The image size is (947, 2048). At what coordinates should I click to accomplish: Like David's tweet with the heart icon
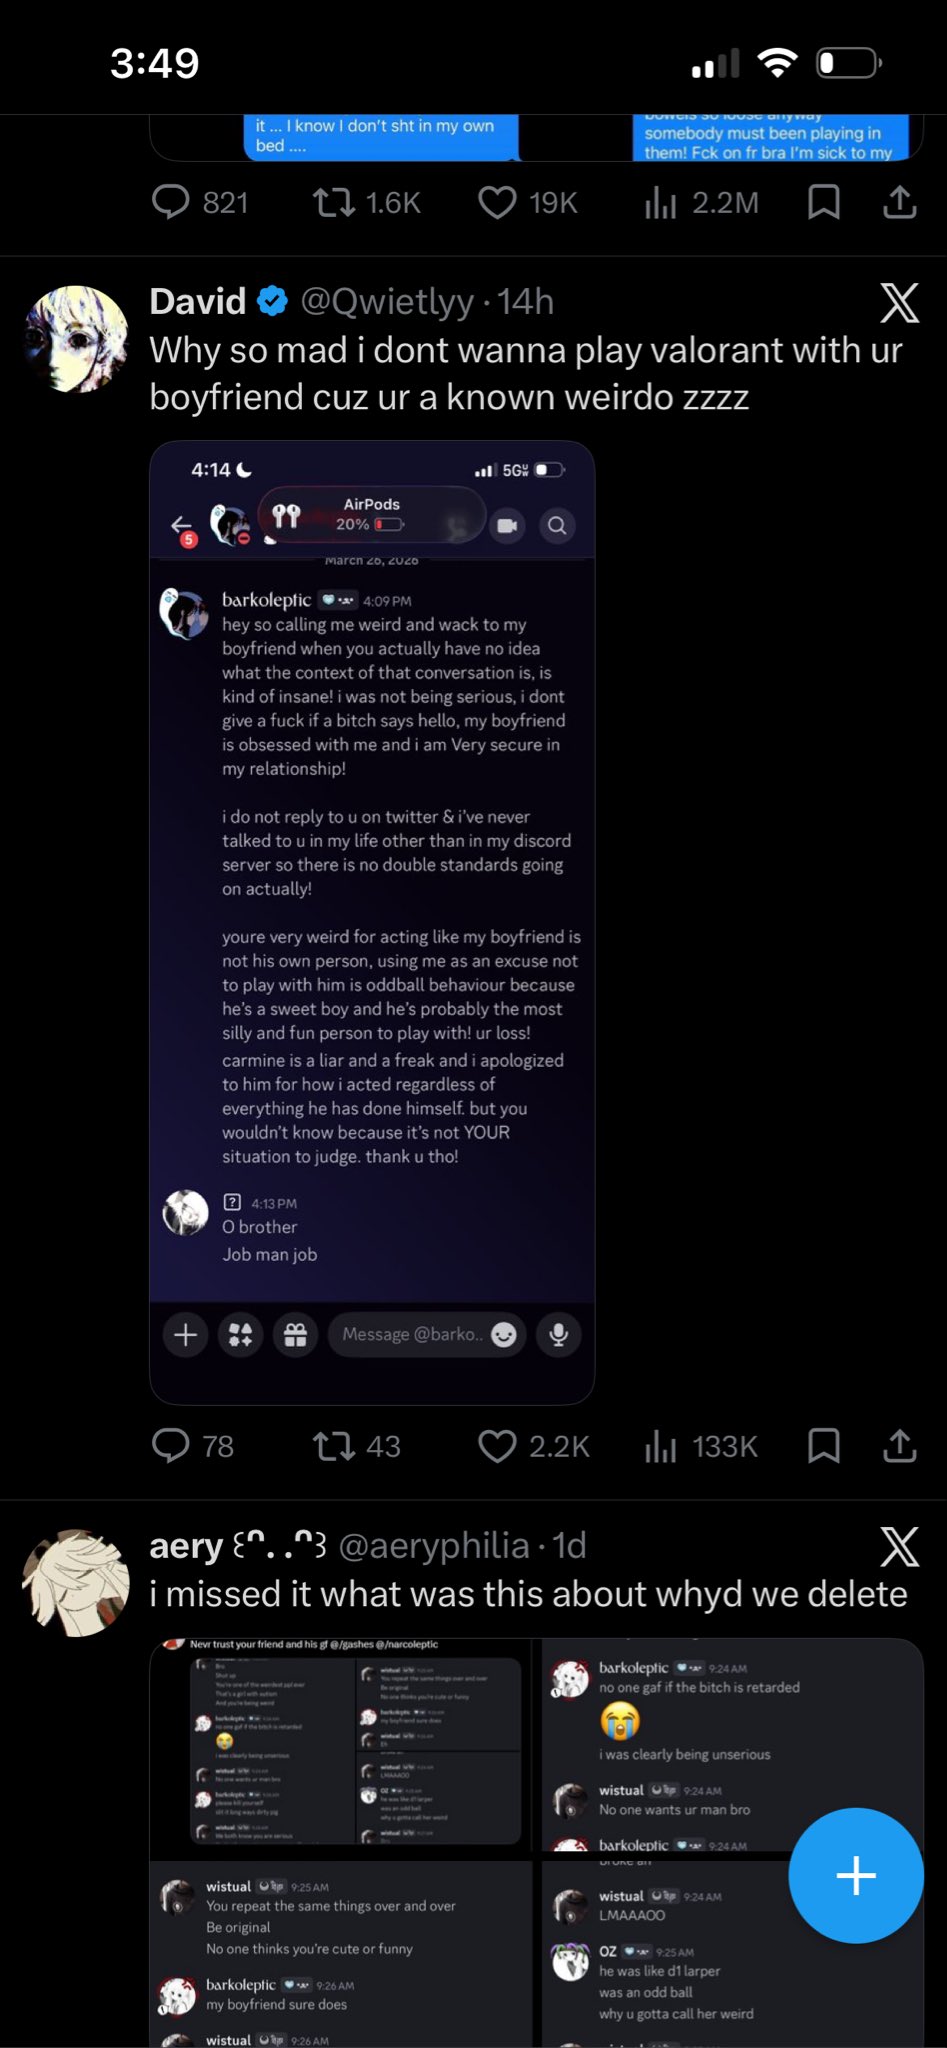tap(497, 1446)
